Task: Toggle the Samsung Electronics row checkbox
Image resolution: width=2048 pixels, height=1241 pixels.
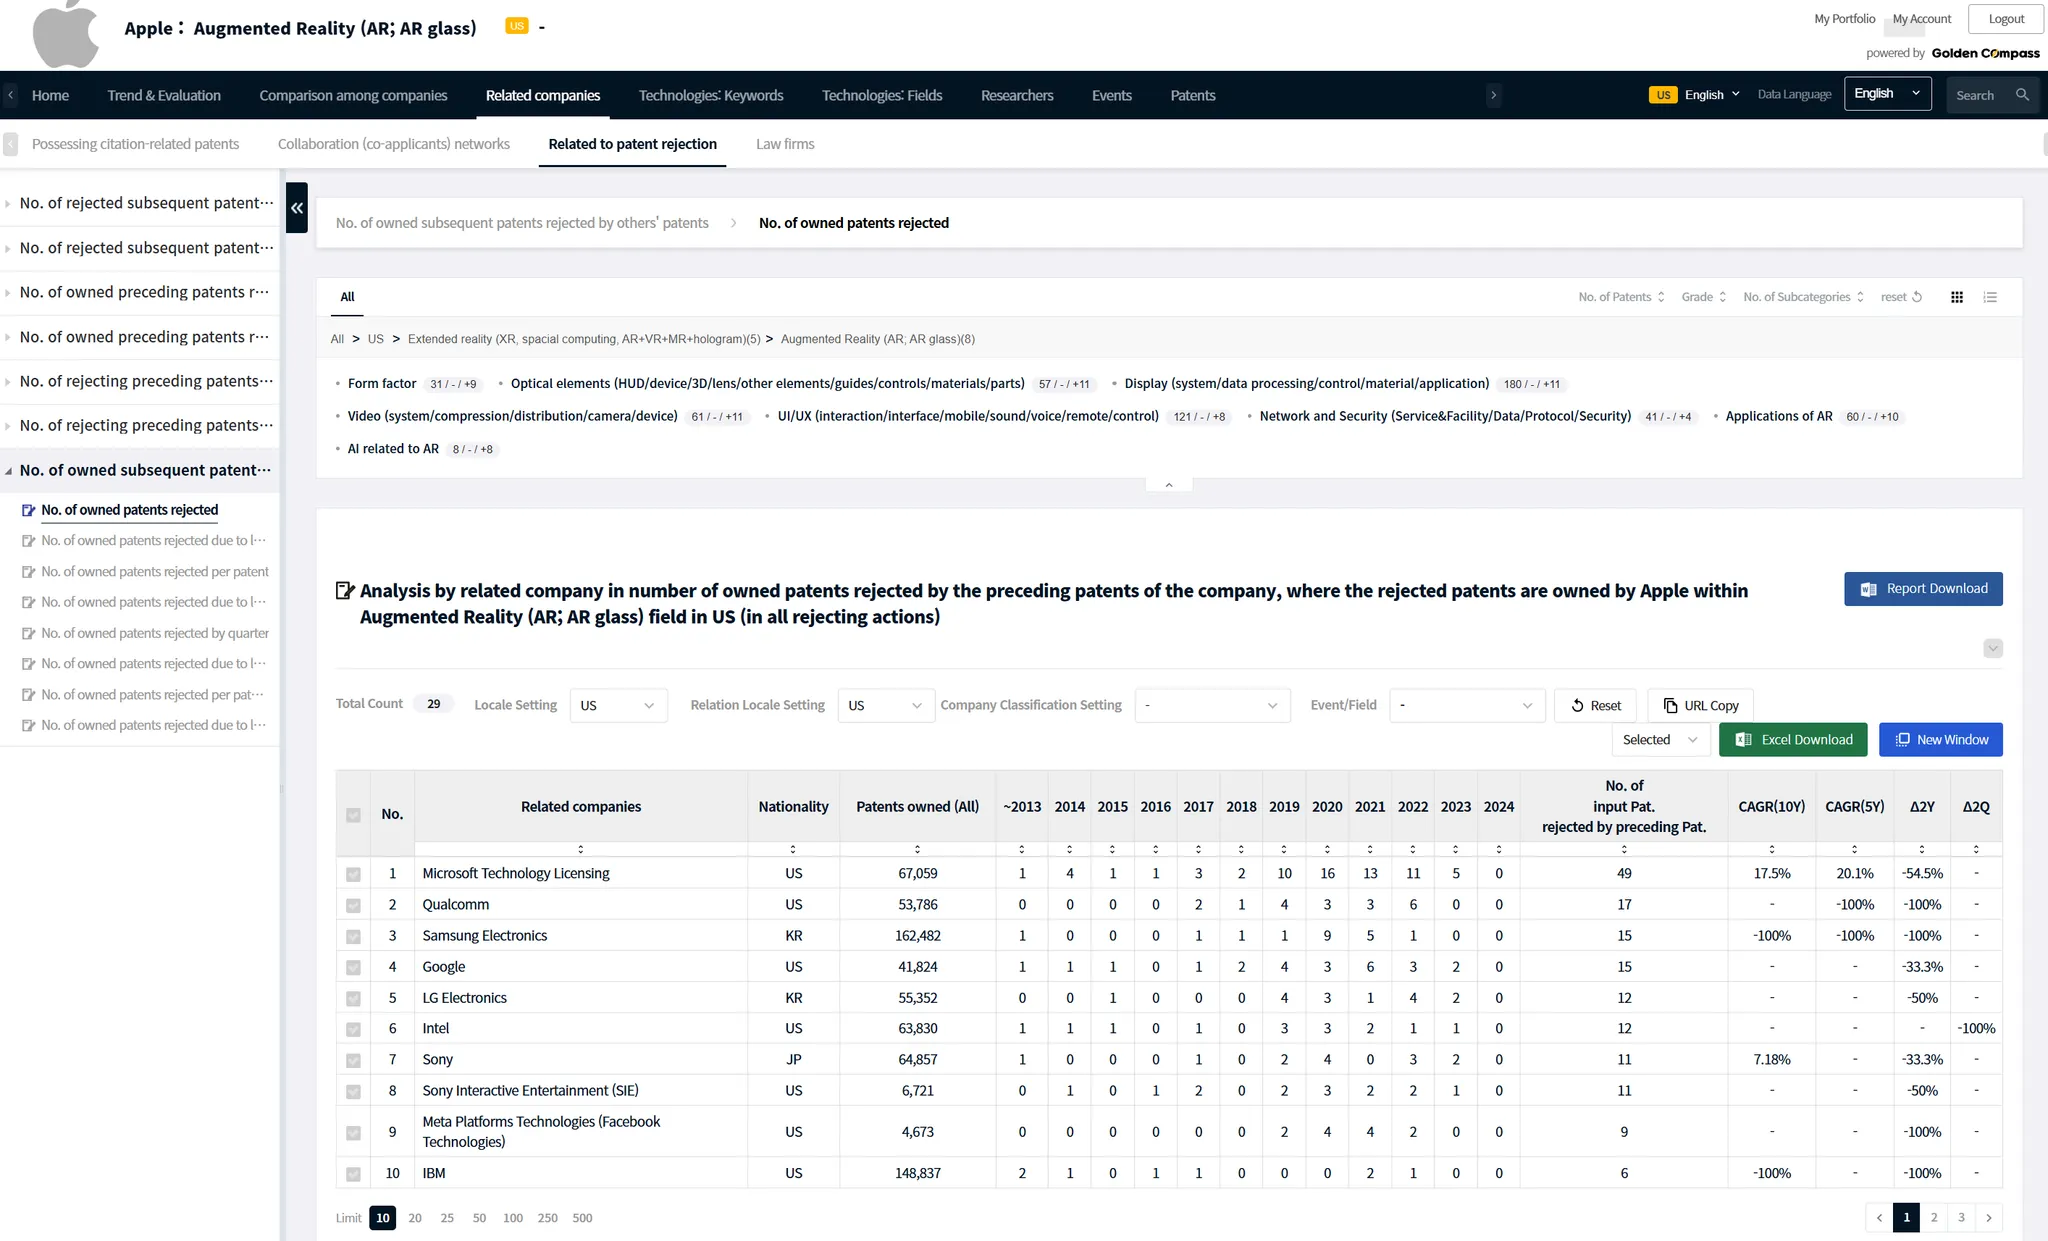Action: pyautogui.click(x=353, y=937)
